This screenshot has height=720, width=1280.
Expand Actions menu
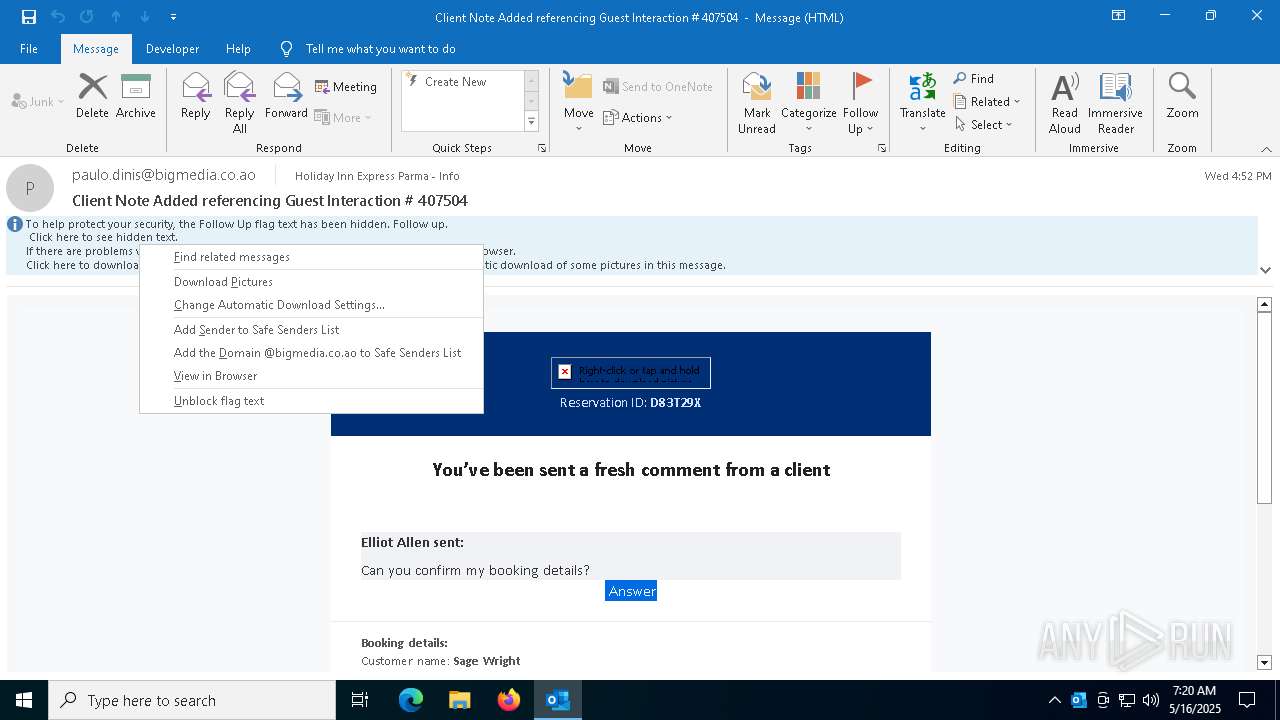click(x=638, y=117)
